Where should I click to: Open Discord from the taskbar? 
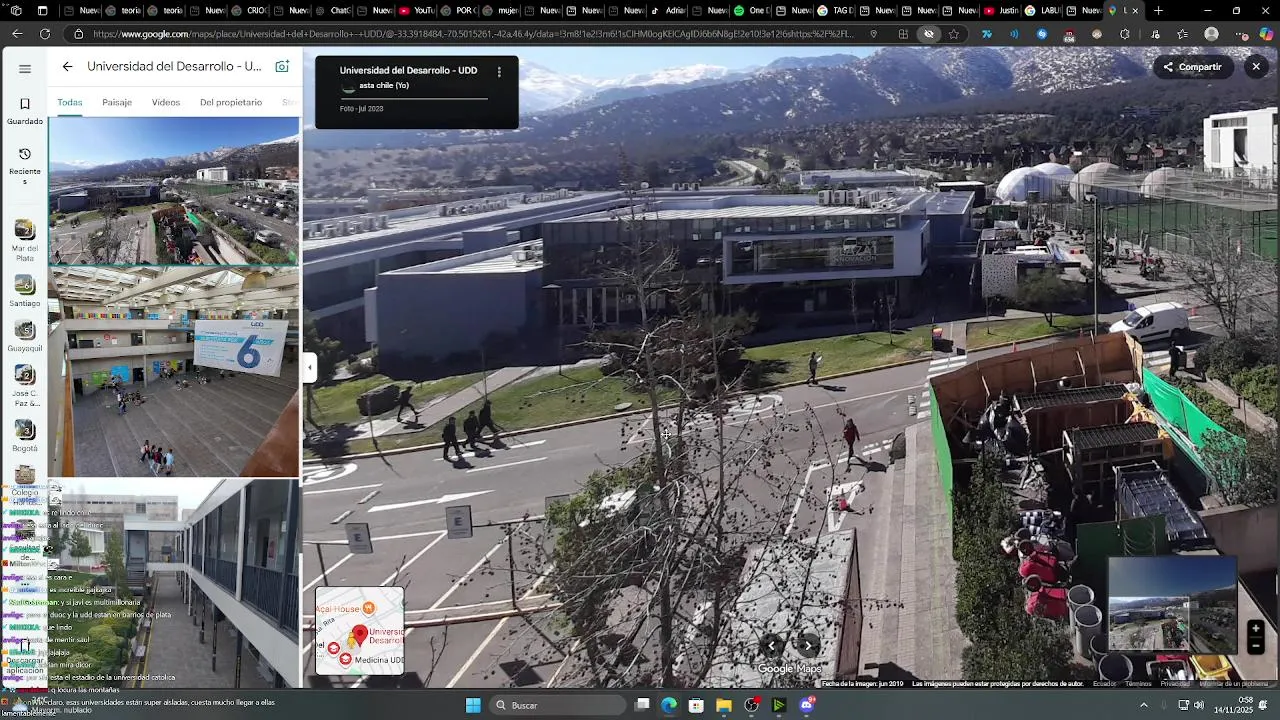(807, 705)
